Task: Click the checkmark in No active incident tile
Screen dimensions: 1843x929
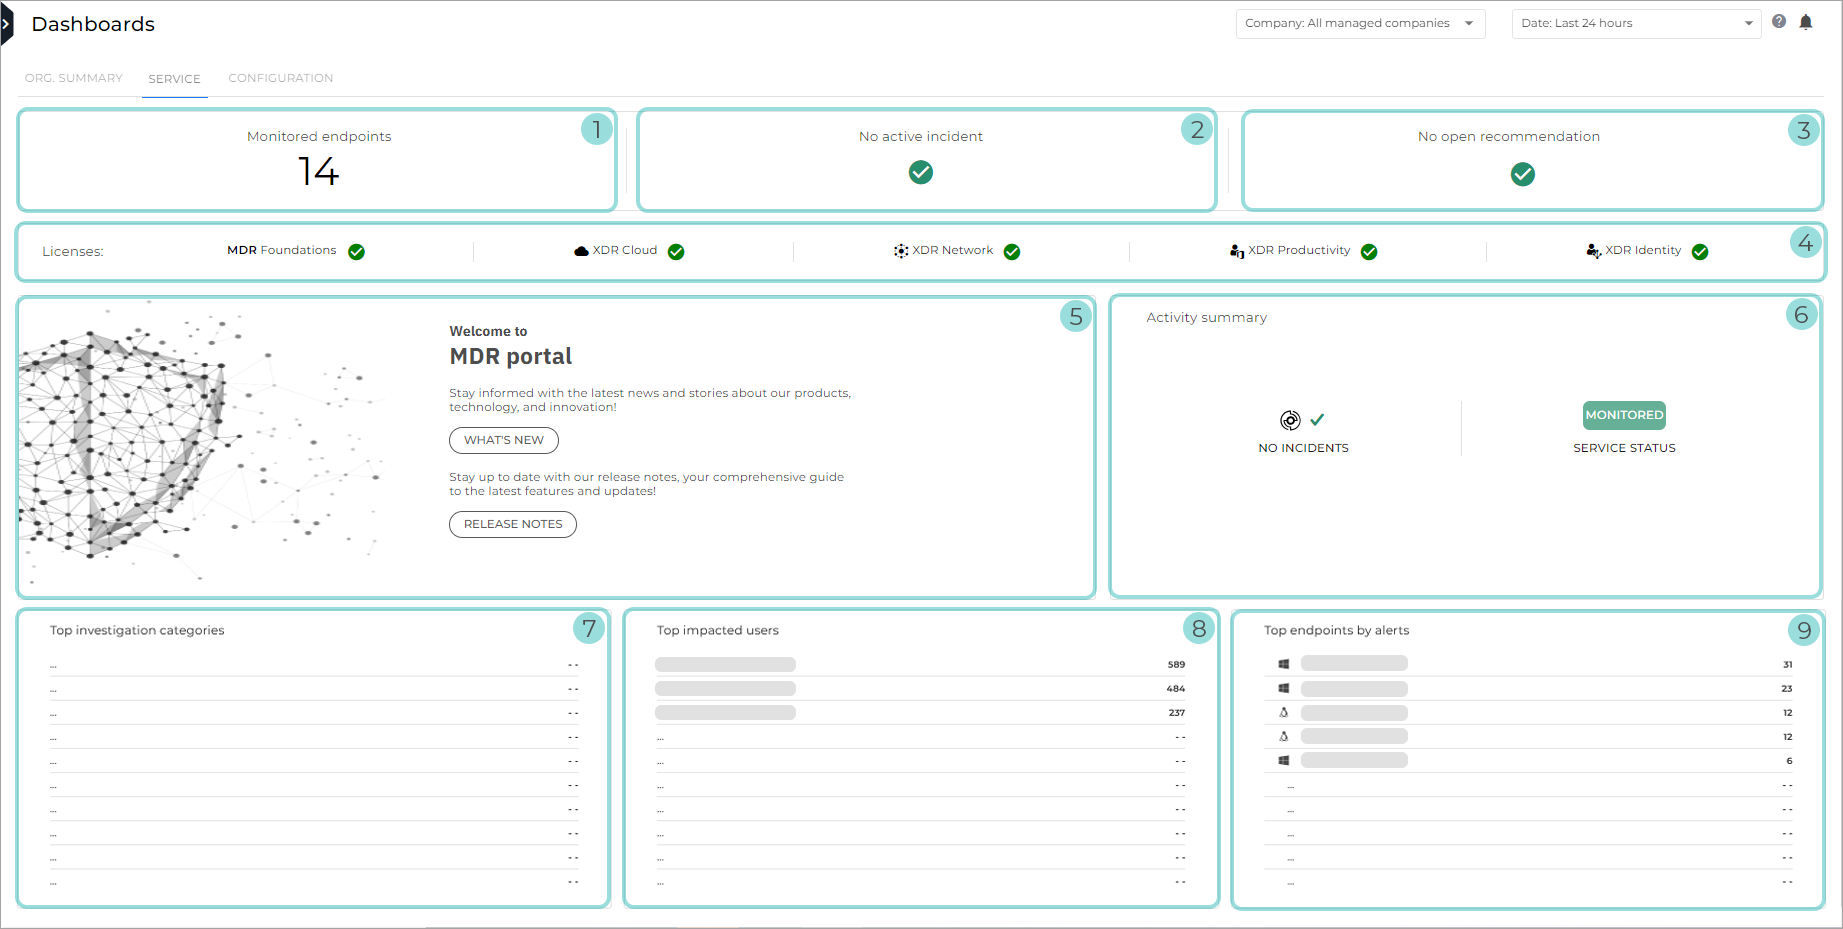Action: coord(920,172)
